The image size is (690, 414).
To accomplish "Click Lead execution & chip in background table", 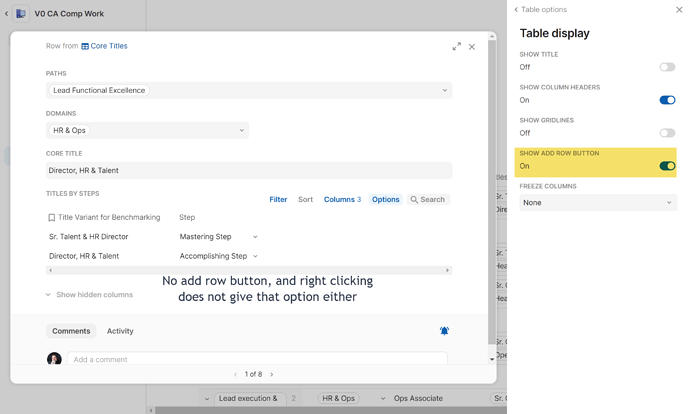I will click(248, 399).
